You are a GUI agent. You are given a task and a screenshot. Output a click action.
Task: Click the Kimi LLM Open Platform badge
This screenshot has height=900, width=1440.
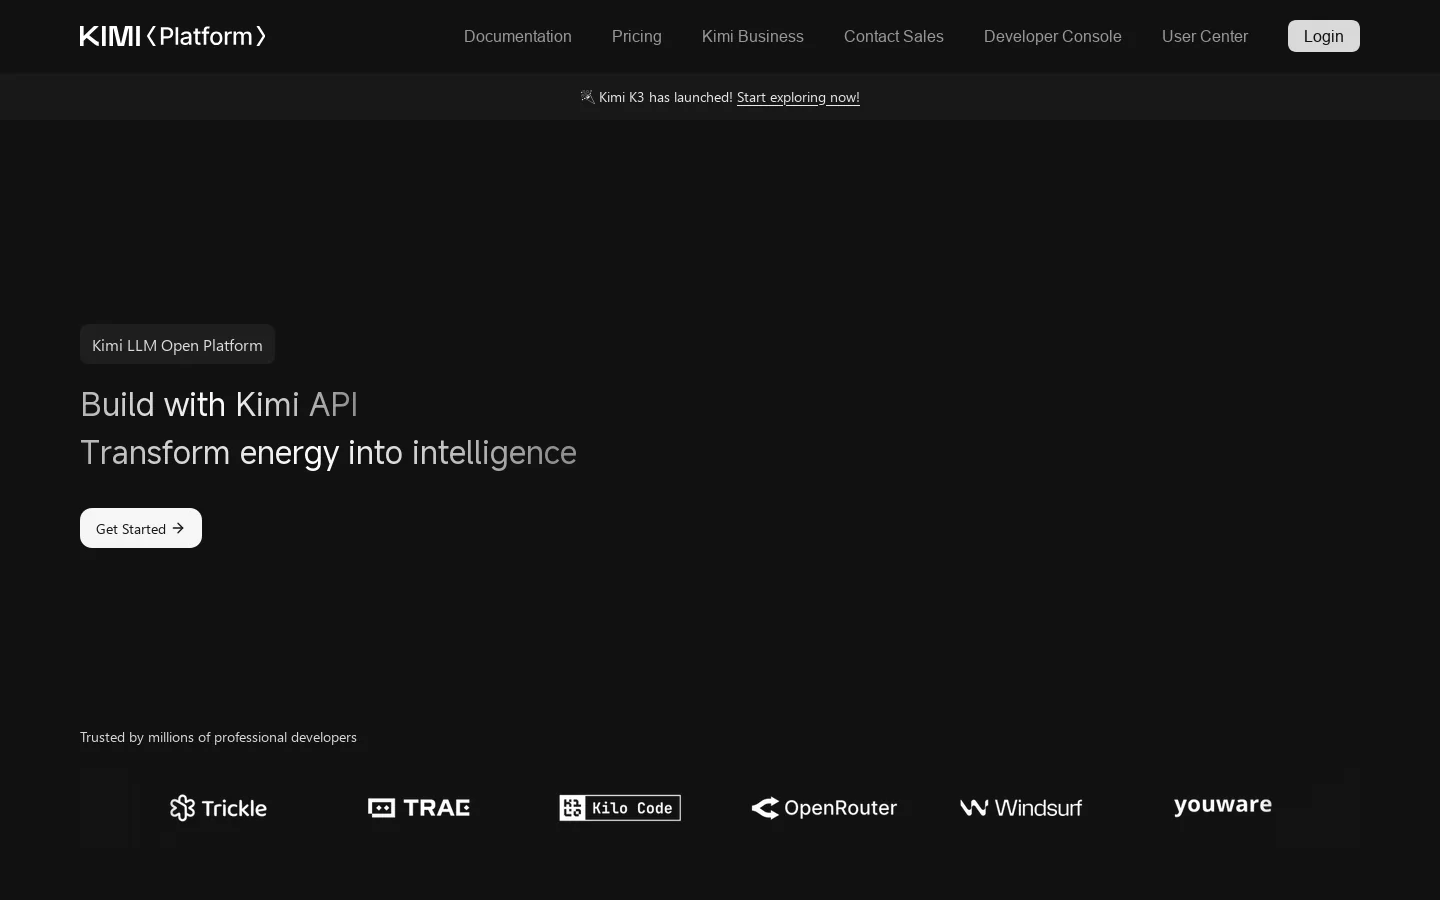(177, 344)
